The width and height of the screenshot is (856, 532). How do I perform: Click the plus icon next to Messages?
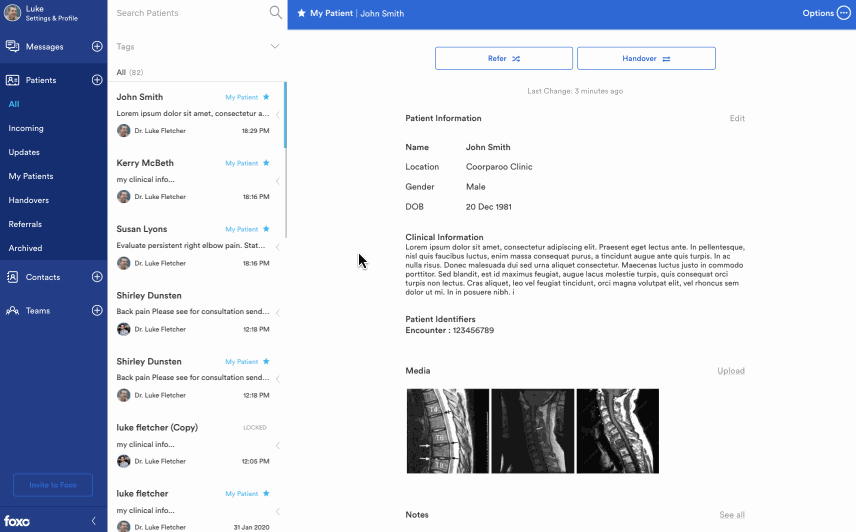click(x=97, y=47)
